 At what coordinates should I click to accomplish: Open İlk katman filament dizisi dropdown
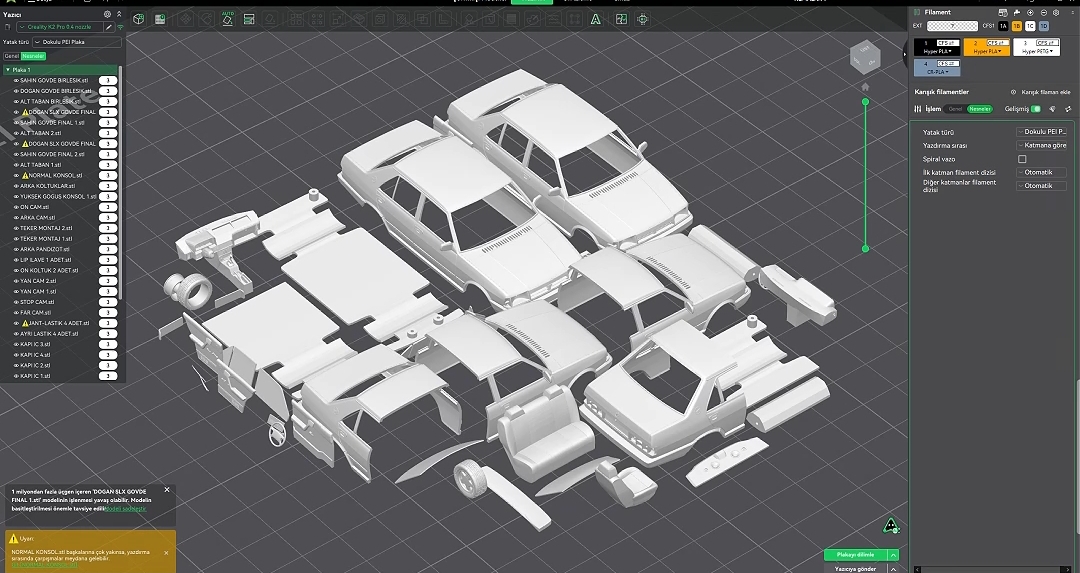pyautogui.click(x=1041, y=172)
